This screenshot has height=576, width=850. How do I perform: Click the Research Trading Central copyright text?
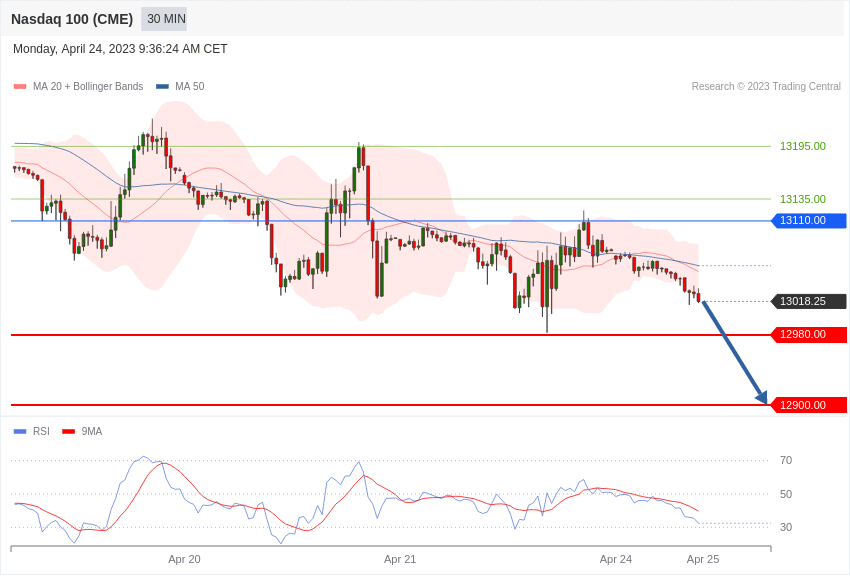pos(766,87)
